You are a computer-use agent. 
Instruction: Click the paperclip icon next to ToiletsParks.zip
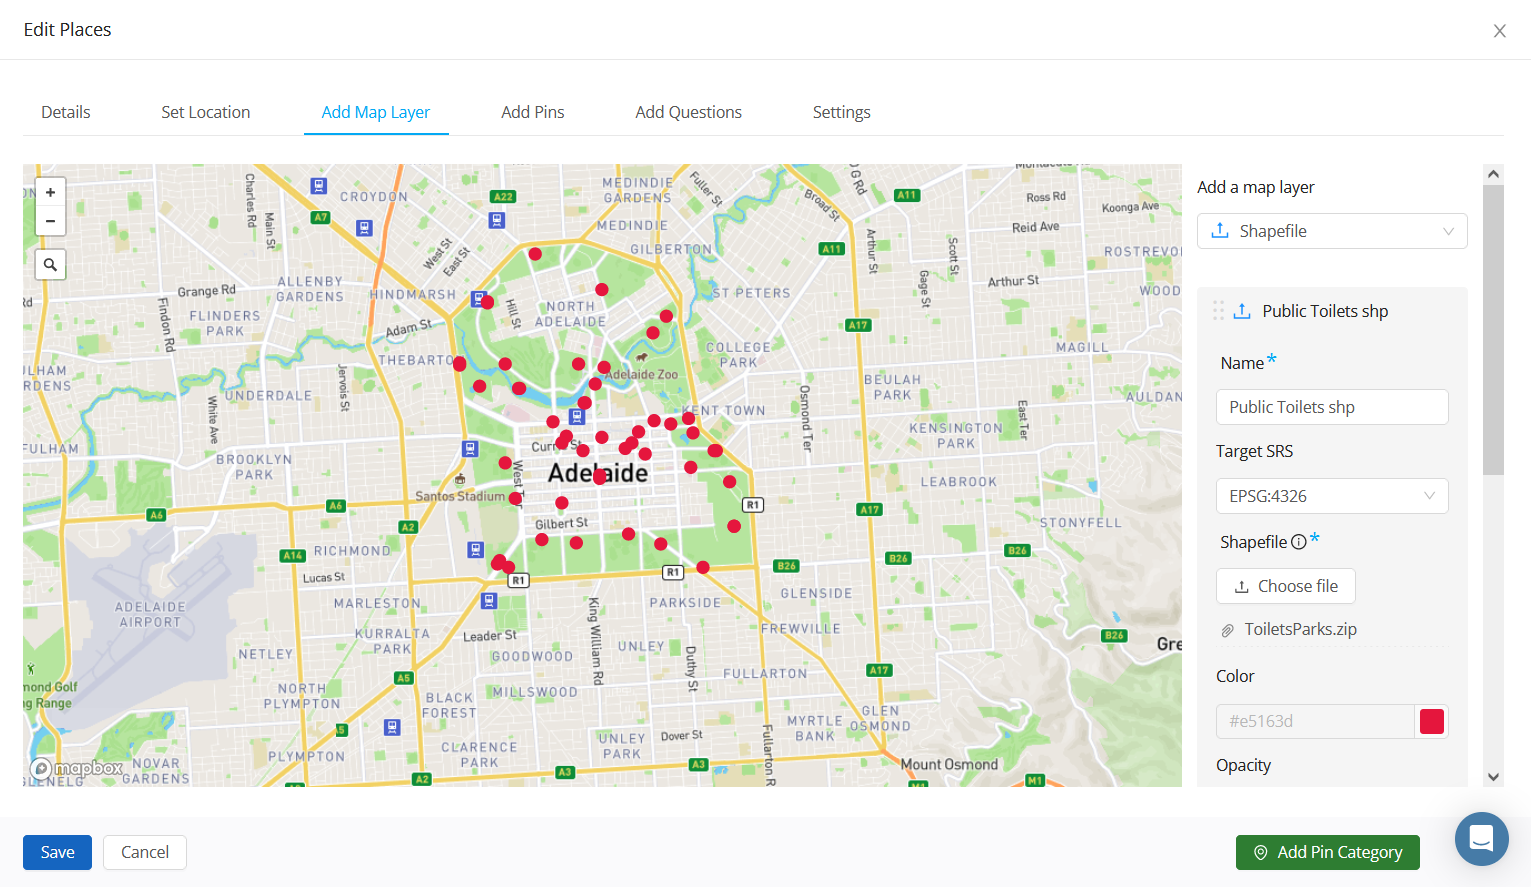coord(1228,630)
